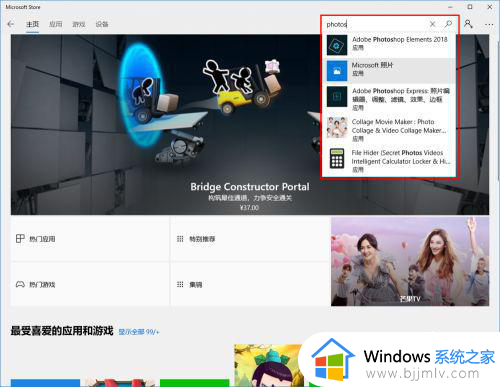The height and width of the screenshot is (387, 500).
Task: Close the Microsoft Store window
Action: pyautogui.click(x=490, y=7)
